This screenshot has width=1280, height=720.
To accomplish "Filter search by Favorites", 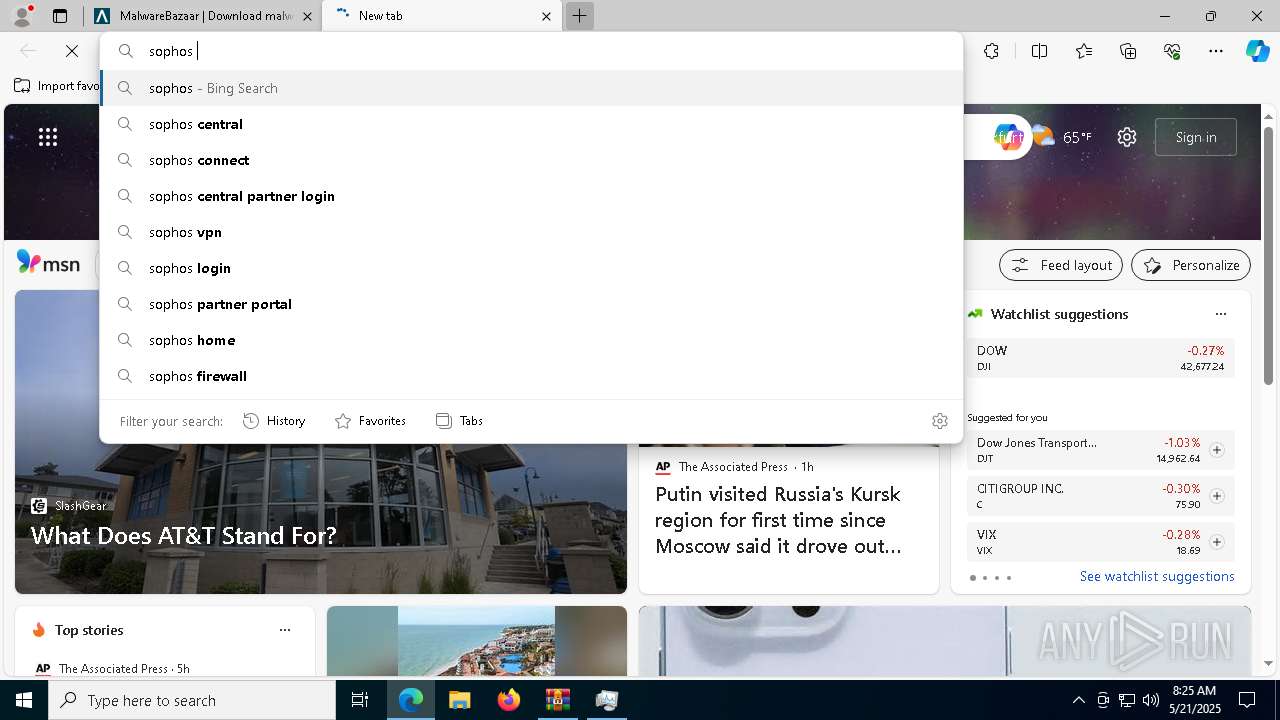I will pos(370,421).
